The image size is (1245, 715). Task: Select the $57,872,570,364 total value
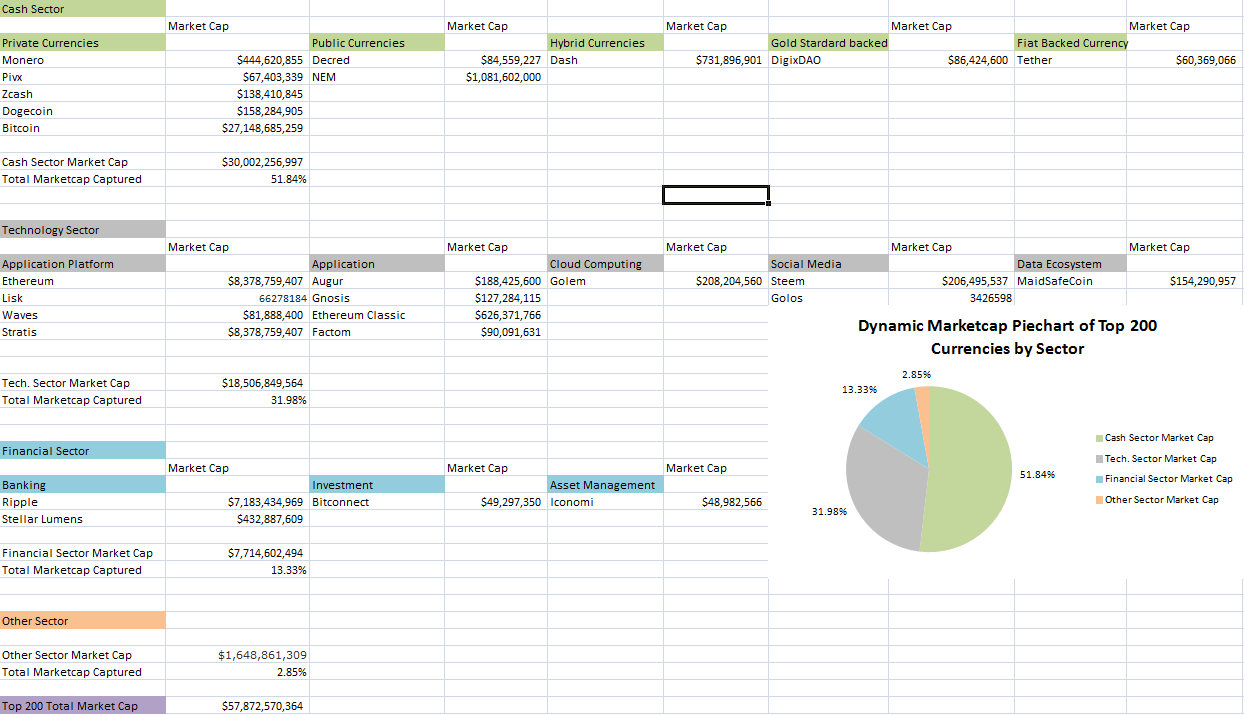238,706
